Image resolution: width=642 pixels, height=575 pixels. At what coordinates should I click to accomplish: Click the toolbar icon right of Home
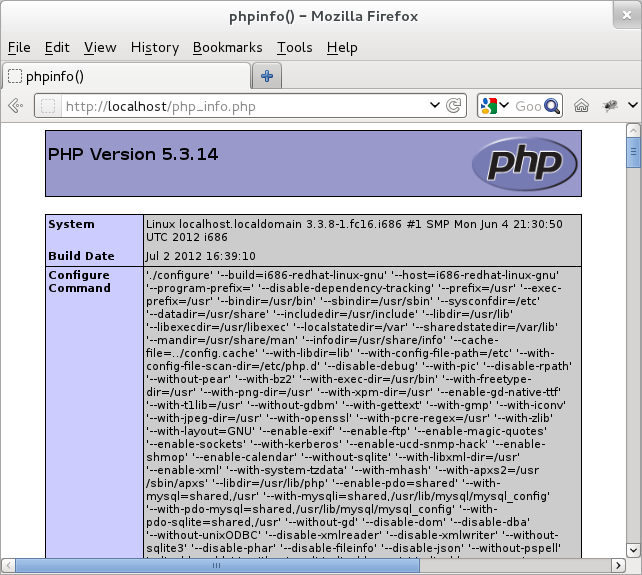point(610,106)
